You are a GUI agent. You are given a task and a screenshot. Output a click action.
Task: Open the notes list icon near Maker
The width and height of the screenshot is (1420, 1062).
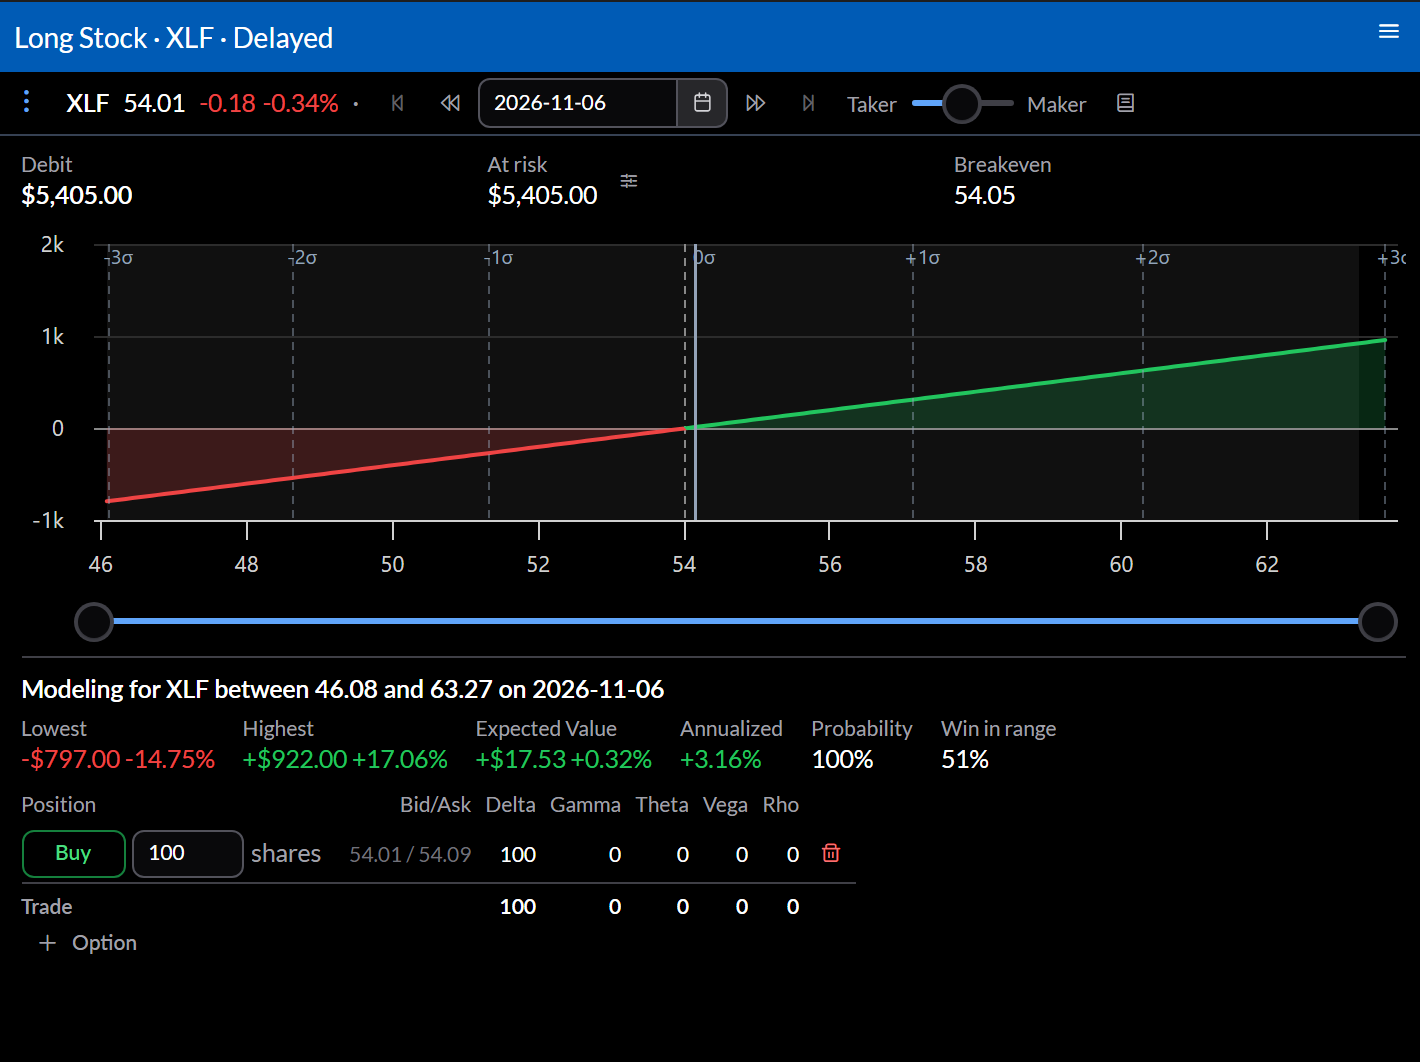click(x=1125, y=103)
